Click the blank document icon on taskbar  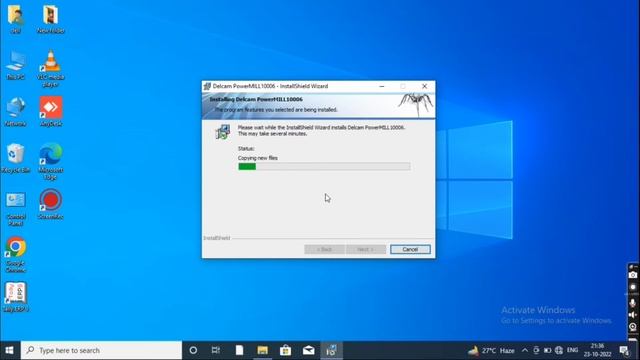point(239,350)
